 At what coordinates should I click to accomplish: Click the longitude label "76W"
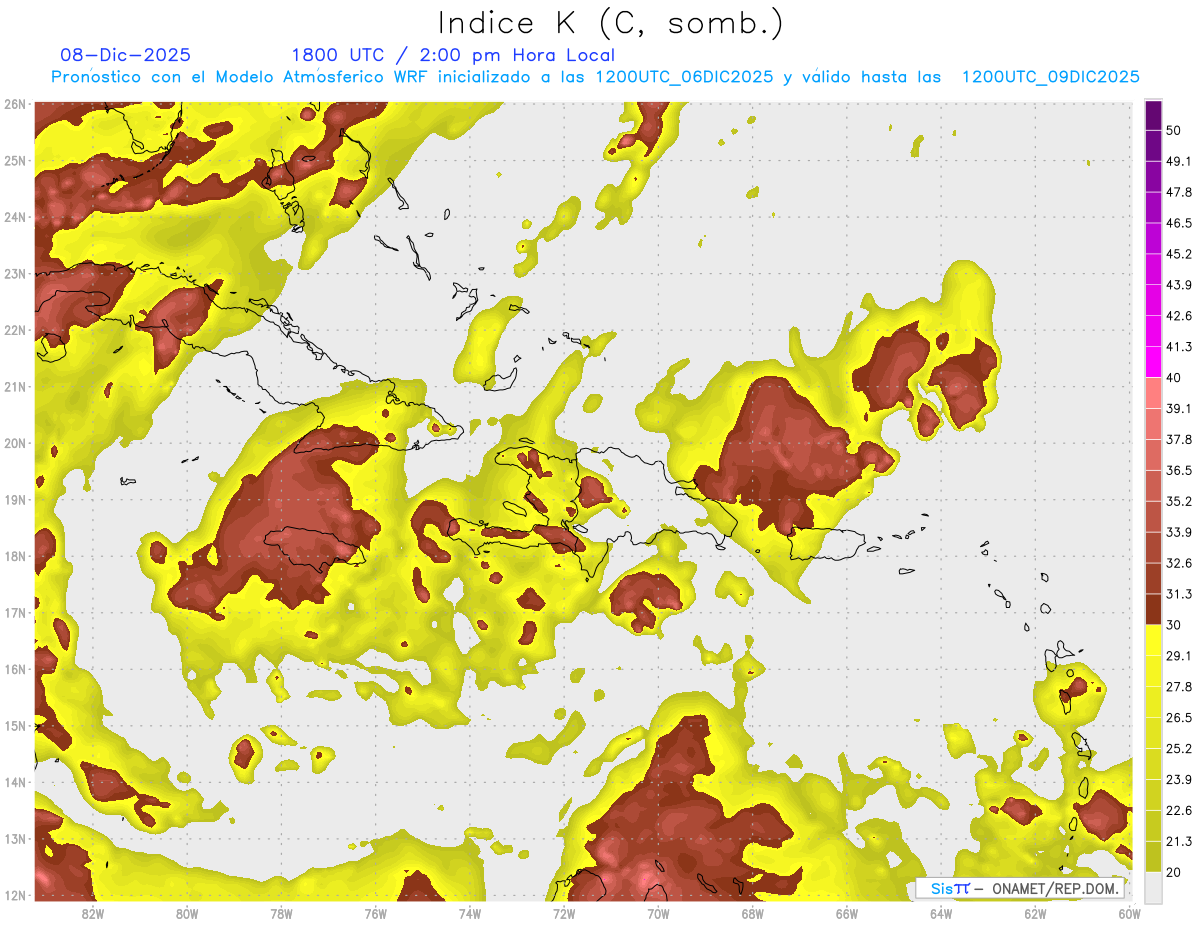(376, 913)
